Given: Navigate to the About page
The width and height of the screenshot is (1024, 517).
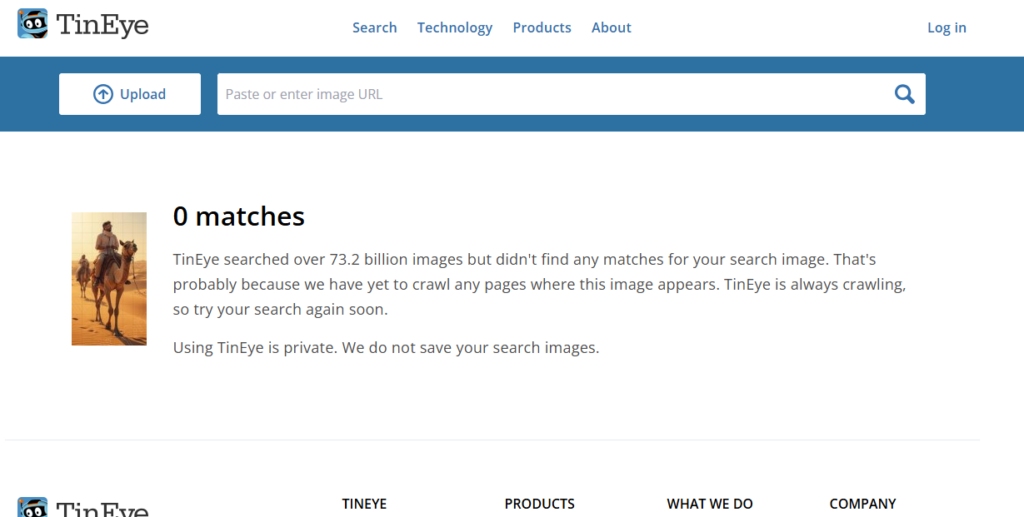Looking at the screenshot, I should pyautogui.click(x=611, y=28).
